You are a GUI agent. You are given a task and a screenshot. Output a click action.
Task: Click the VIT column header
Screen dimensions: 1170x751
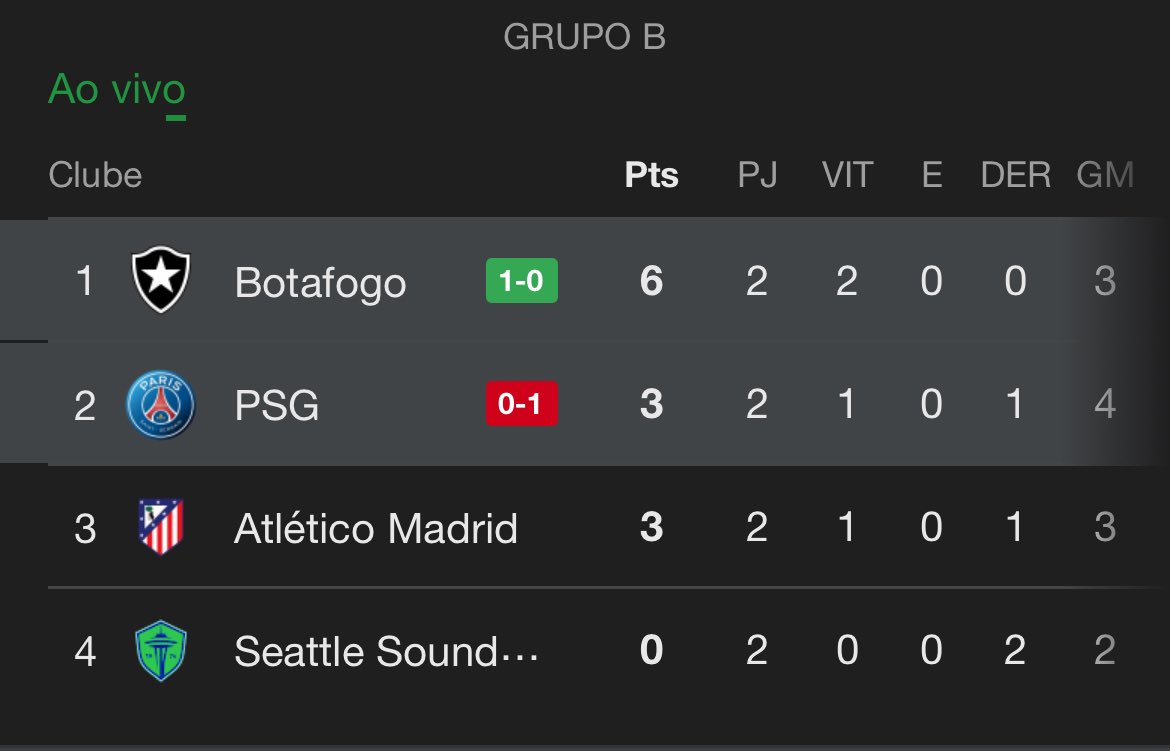pos(848,175)
